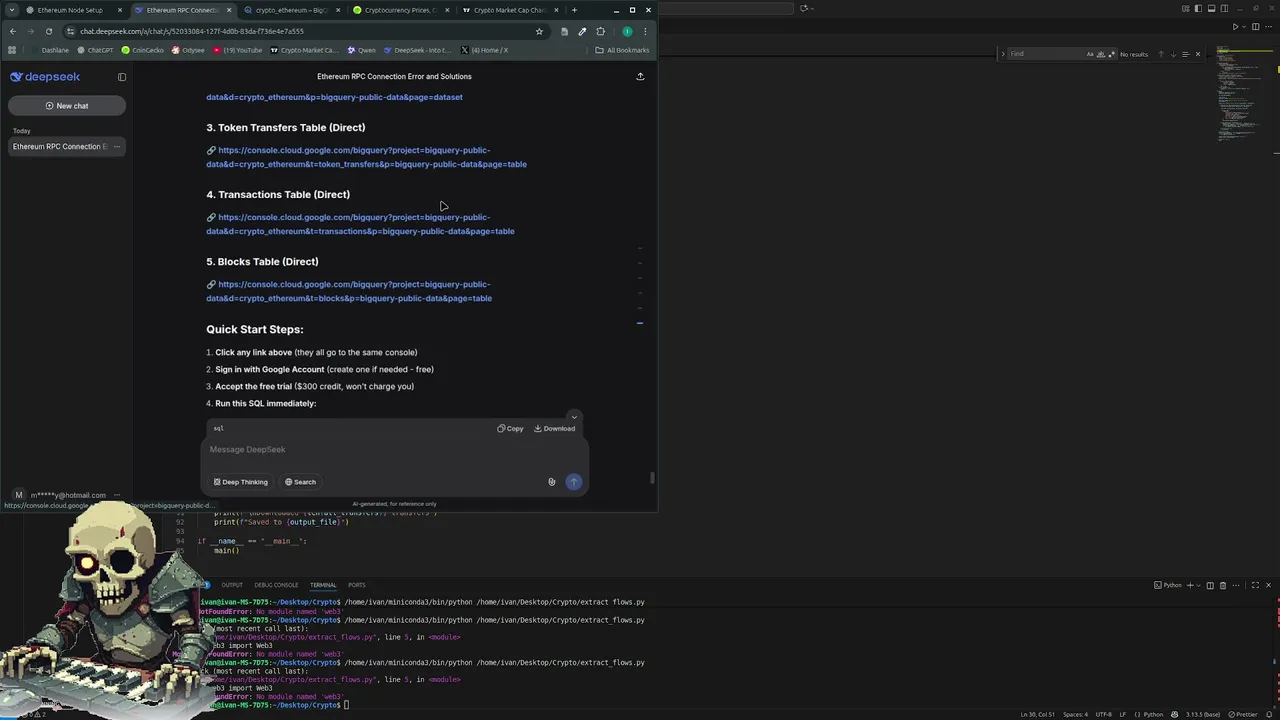1280x720 pixels.
Task: Toggle Use Regular Expression in VS Code Find
Action: [x=1110, y=54]
